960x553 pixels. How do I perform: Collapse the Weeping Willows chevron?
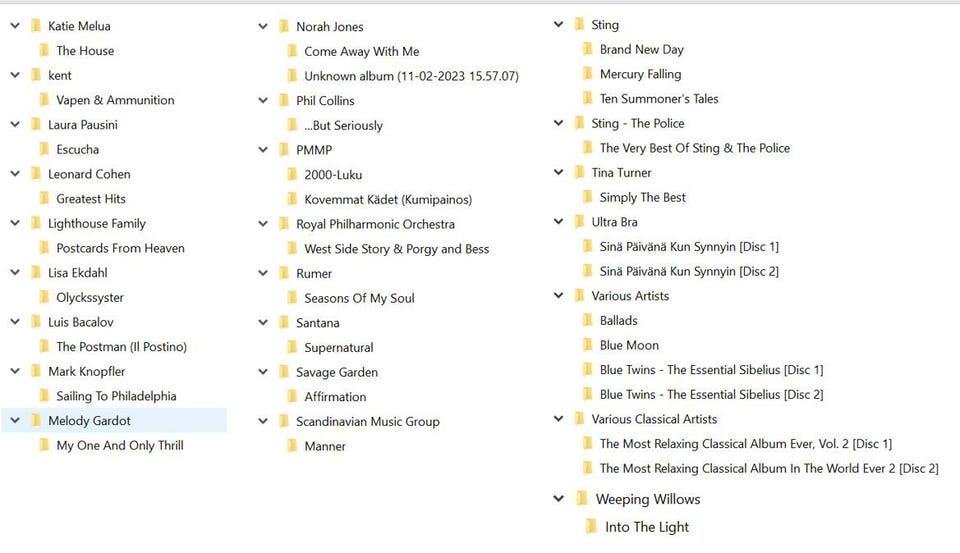point(559,499)
